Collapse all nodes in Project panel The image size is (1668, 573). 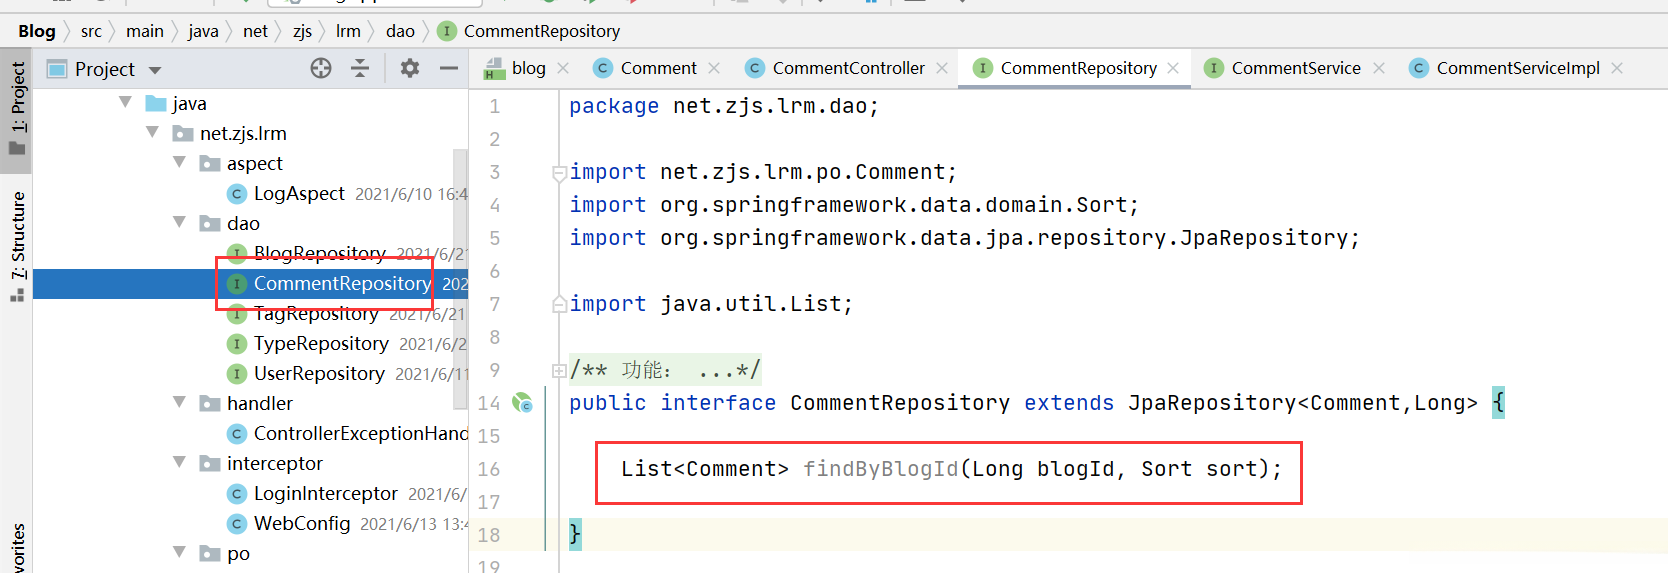[x=360, y=68]
